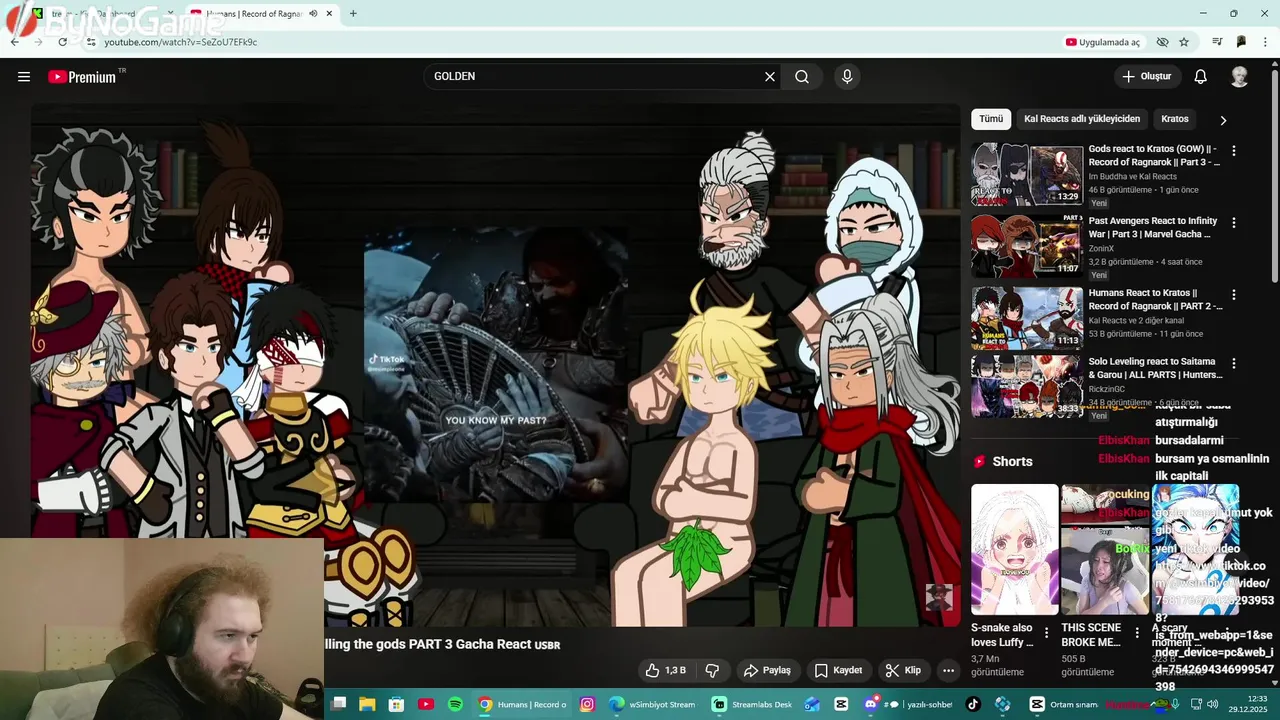The image size is (1280, 720).
Task: Open Humans React to Kratos PART 2 thumbnail
Action: click(1027, 318)
